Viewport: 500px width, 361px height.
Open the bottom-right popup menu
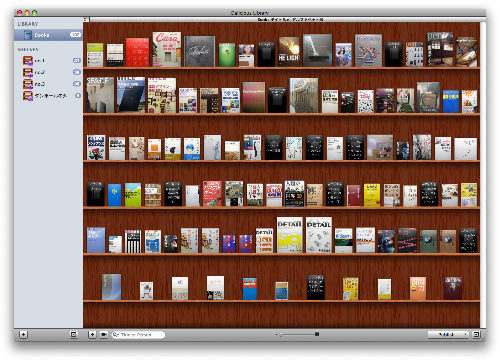448,334
